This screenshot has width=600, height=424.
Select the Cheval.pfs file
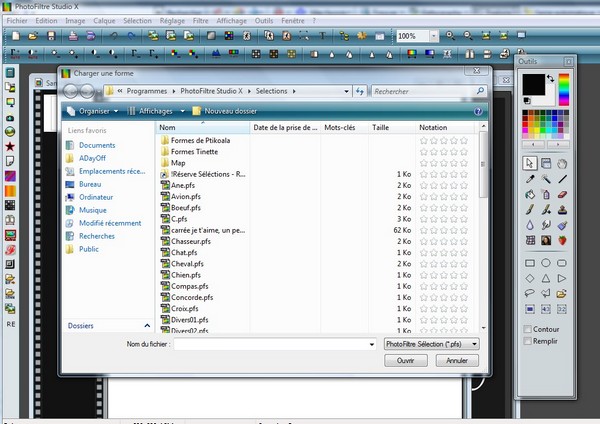[x=187, y=264]
